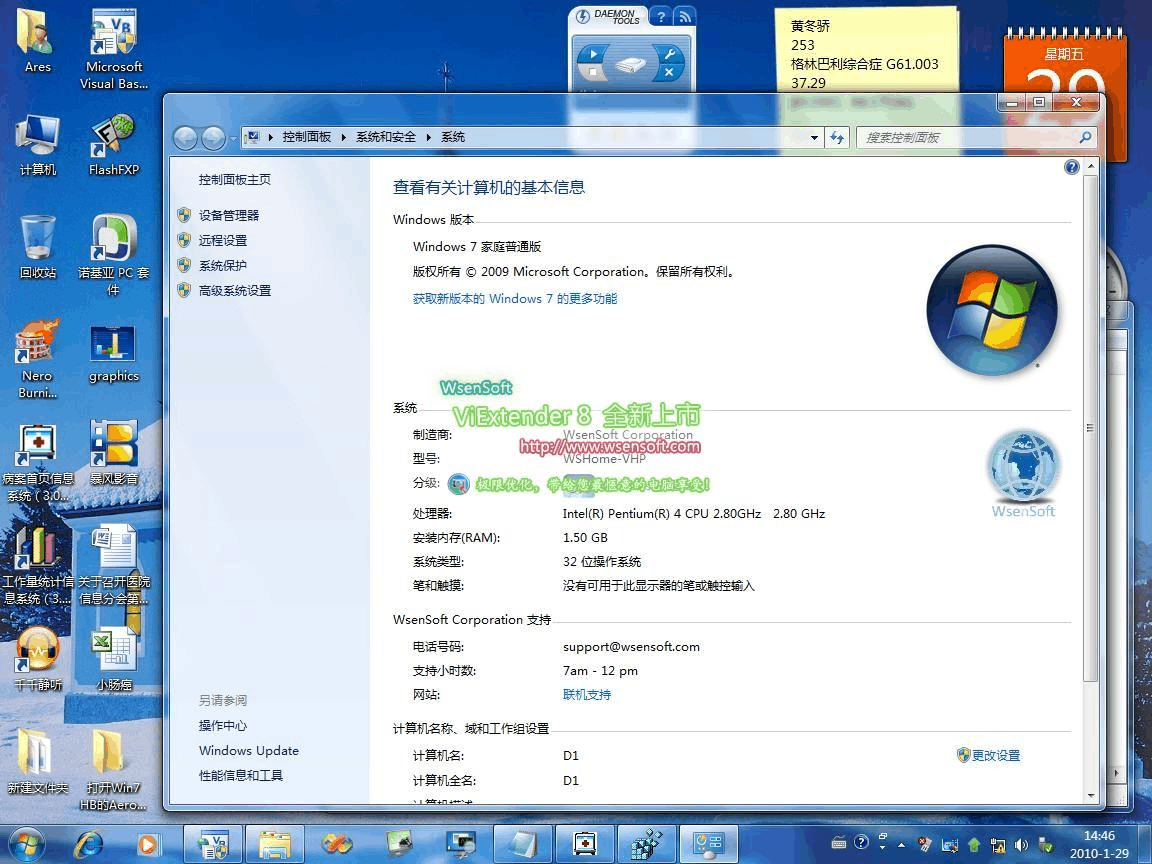Open 控制面板主页 link
Viewport: 1152px width, 864px height.
point(234,179)
